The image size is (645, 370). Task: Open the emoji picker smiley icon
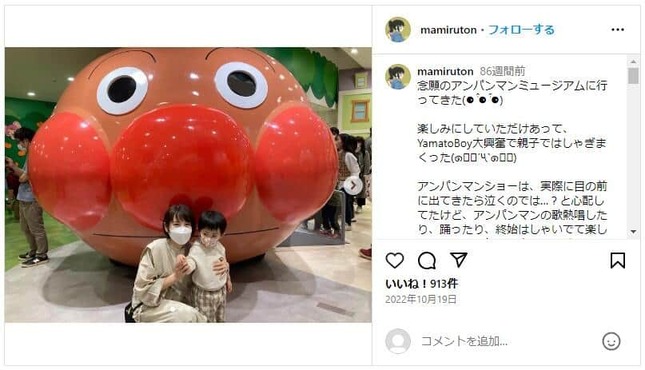coord(611,341)
